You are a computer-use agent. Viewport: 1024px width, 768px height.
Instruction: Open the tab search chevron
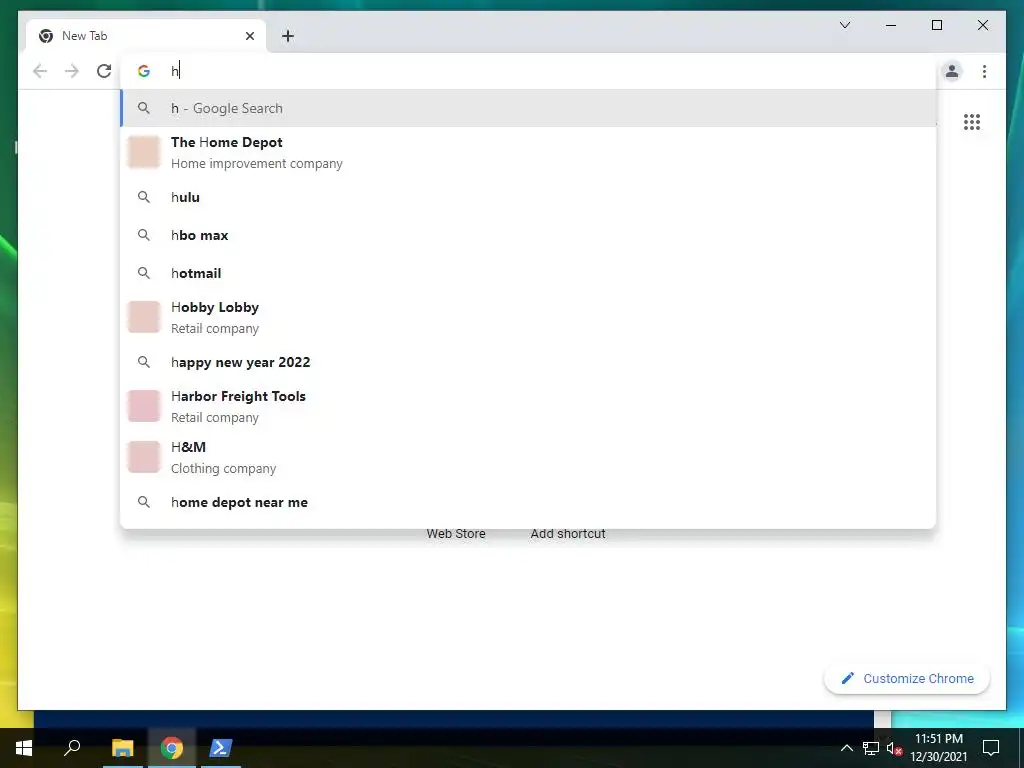[845, 25]
